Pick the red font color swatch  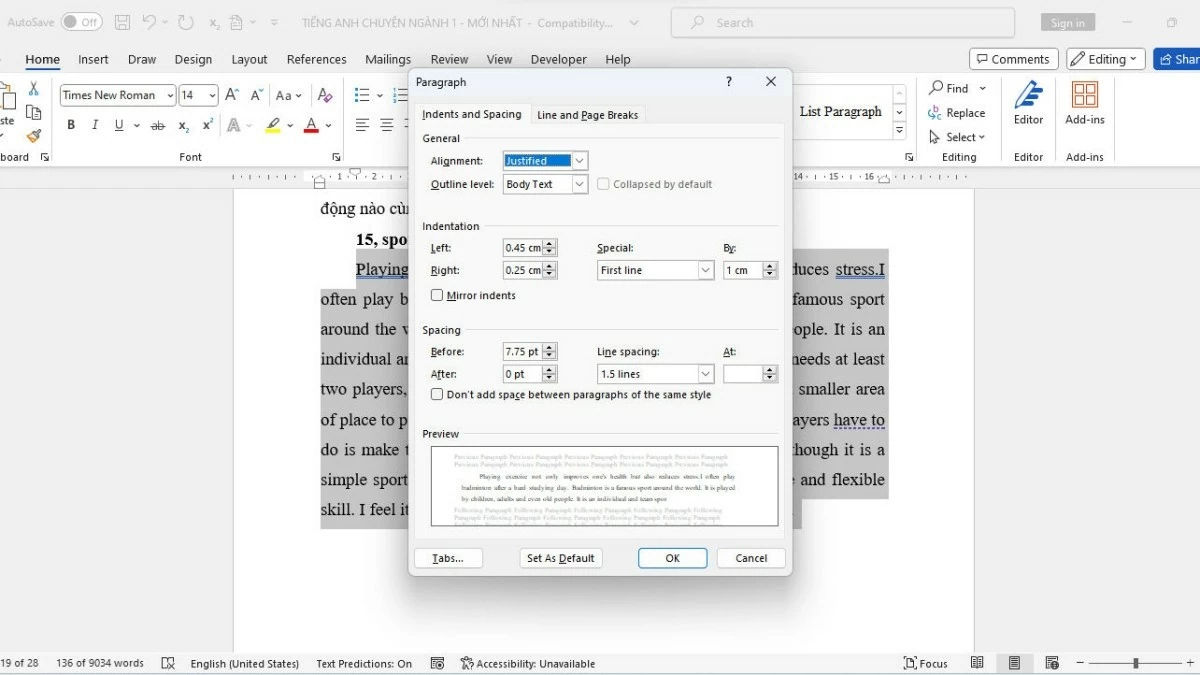click(311, 124)
